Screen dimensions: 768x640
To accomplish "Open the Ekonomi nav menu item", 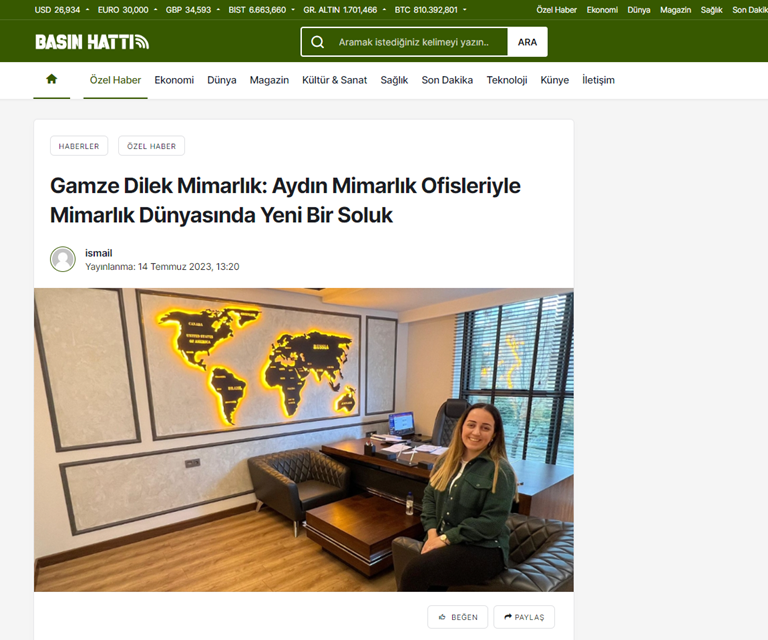I will tap(174, 80).
